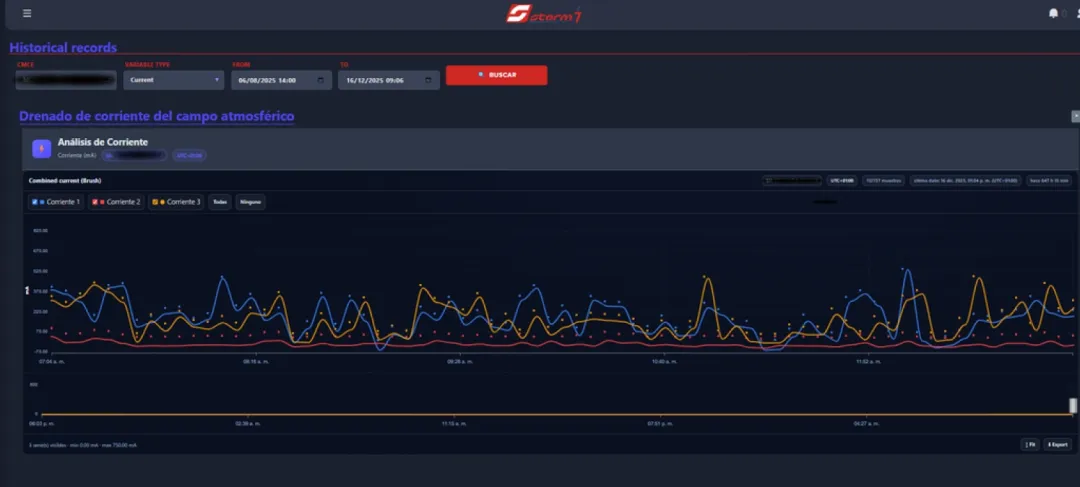
Task: Click the BUSCAR search button
Action: click(x=497, y=75)
